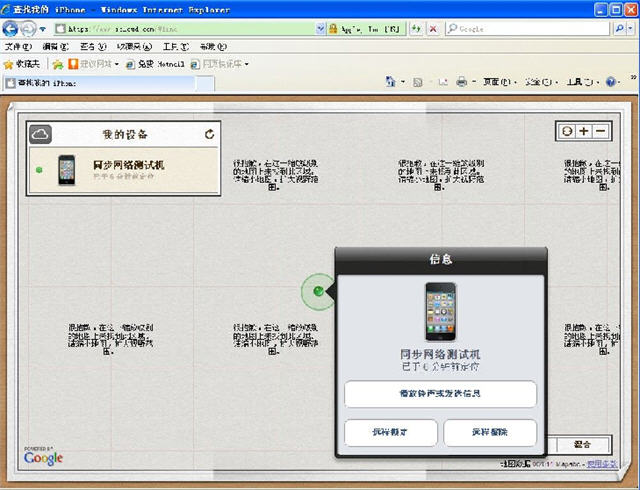This screenshot has height=490, width=640.
Task: Click the 收藏夹 favorites star button
Action: 22,64
